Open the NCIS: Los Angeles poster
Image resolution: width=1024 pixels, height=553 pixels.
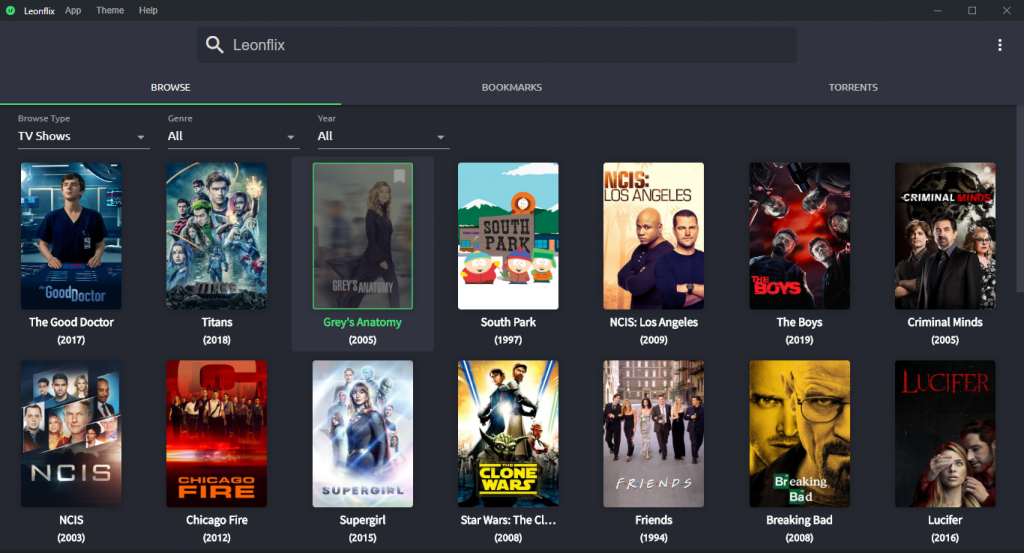click(654, 236)
